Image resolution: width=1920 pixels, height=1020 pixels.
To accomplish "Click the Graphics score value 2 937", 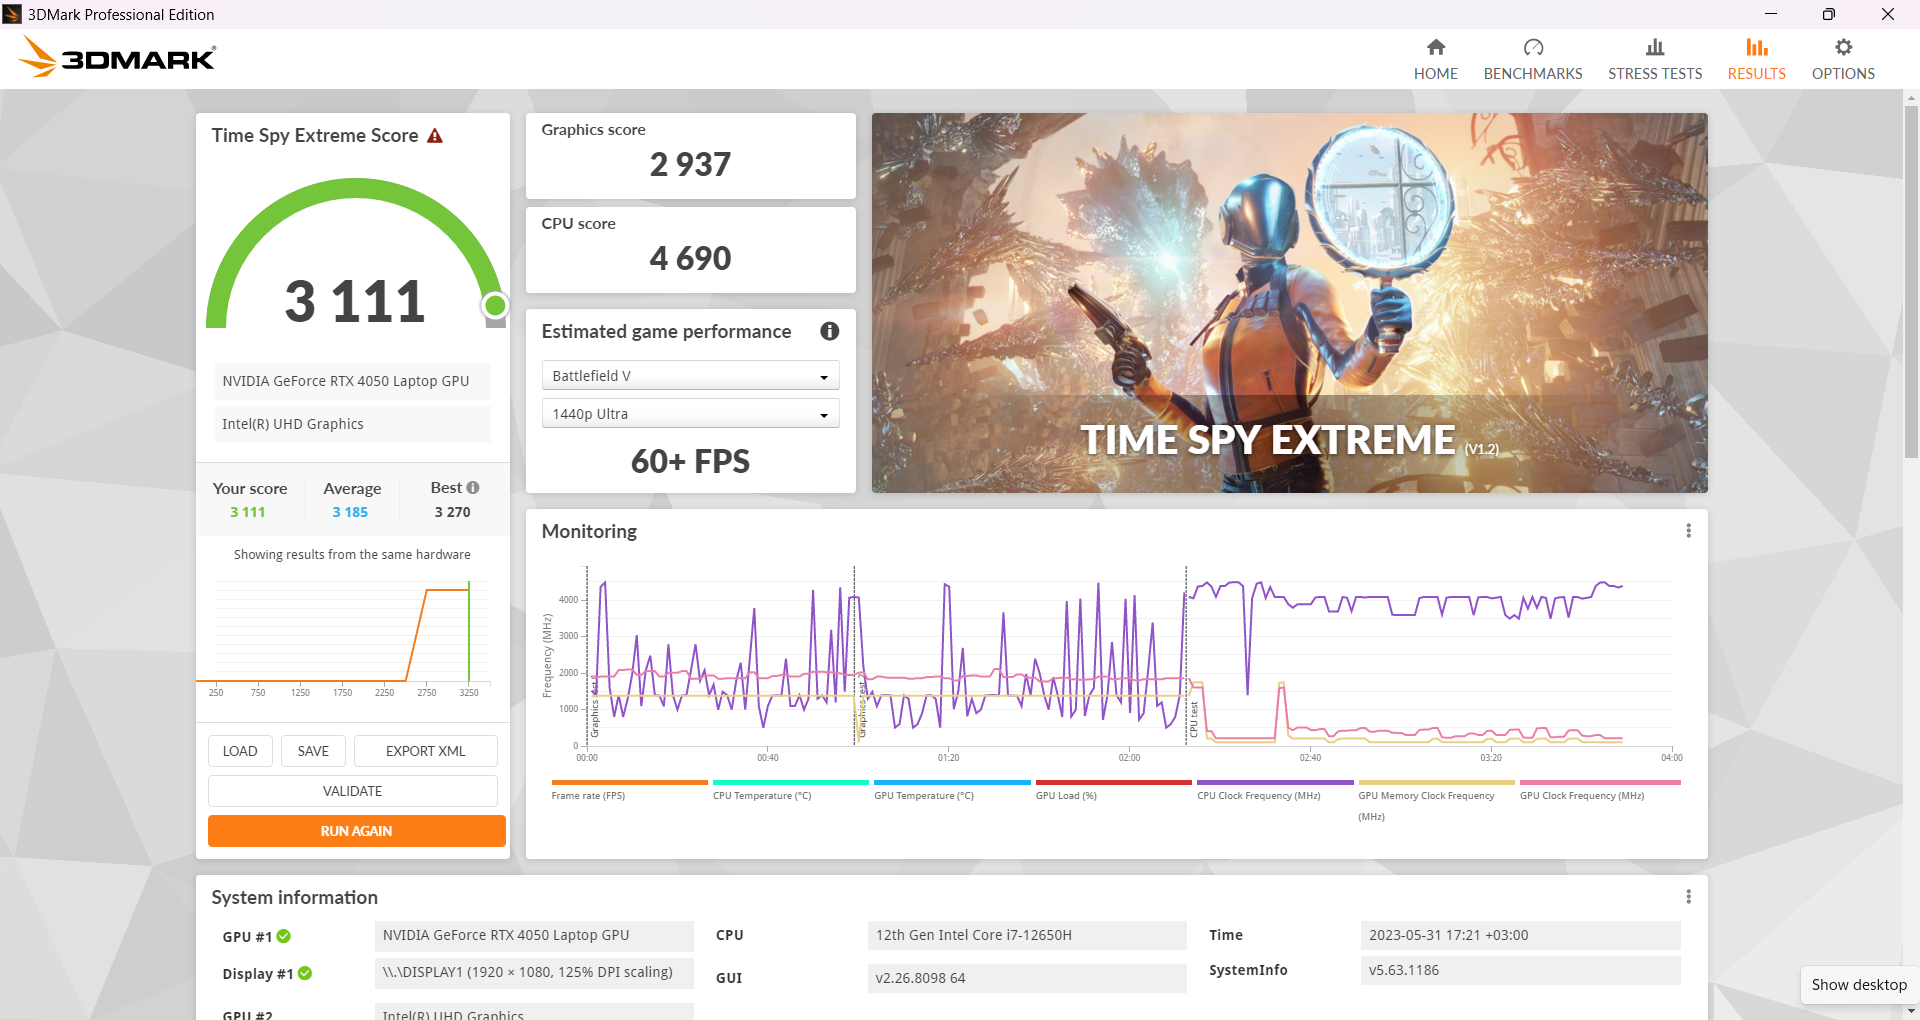I will [690, 164].
